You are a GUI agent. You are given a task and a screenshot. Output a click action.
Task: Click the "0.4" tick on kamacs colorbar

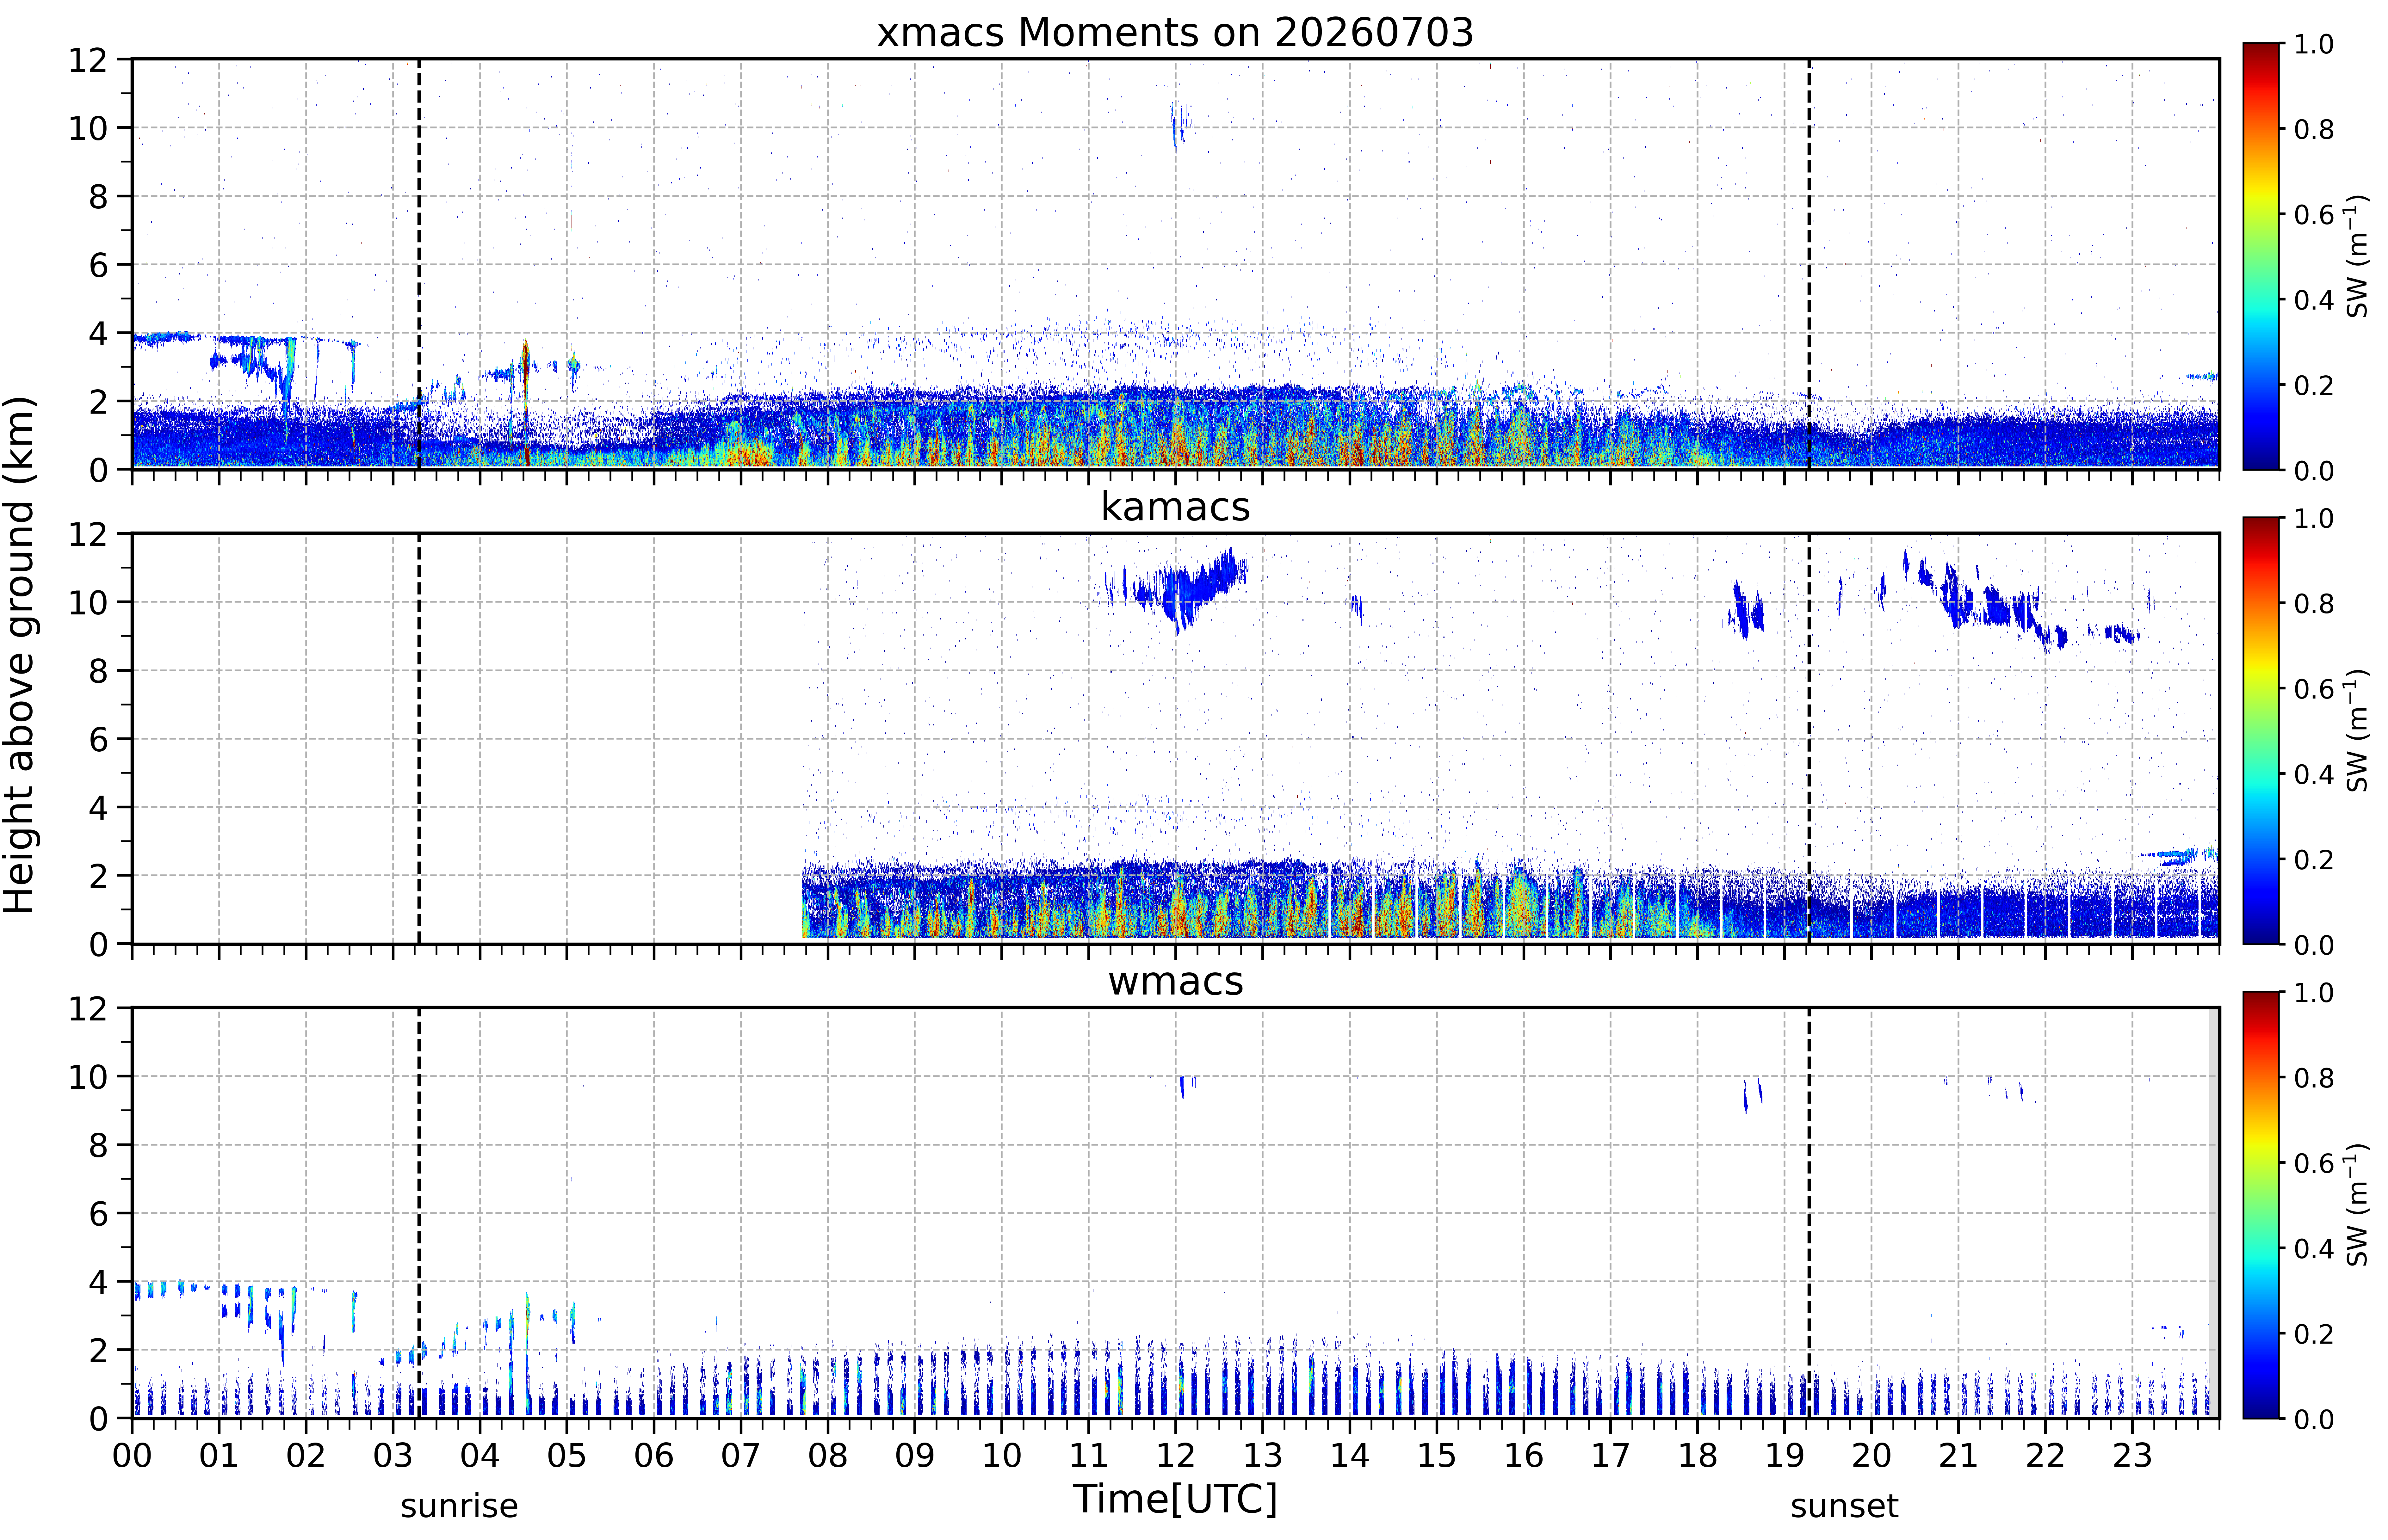2314,774
